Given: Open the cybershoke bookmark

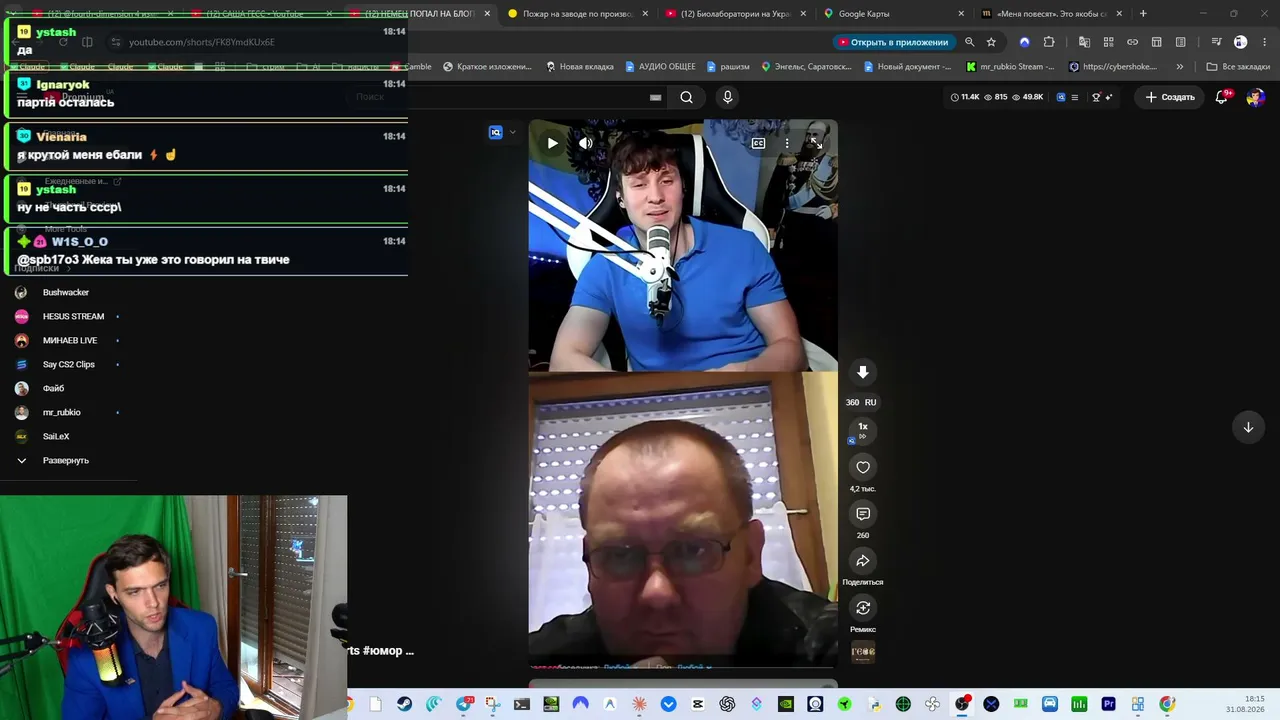Looking at the screenshot, I should [x=1113, y=67].
